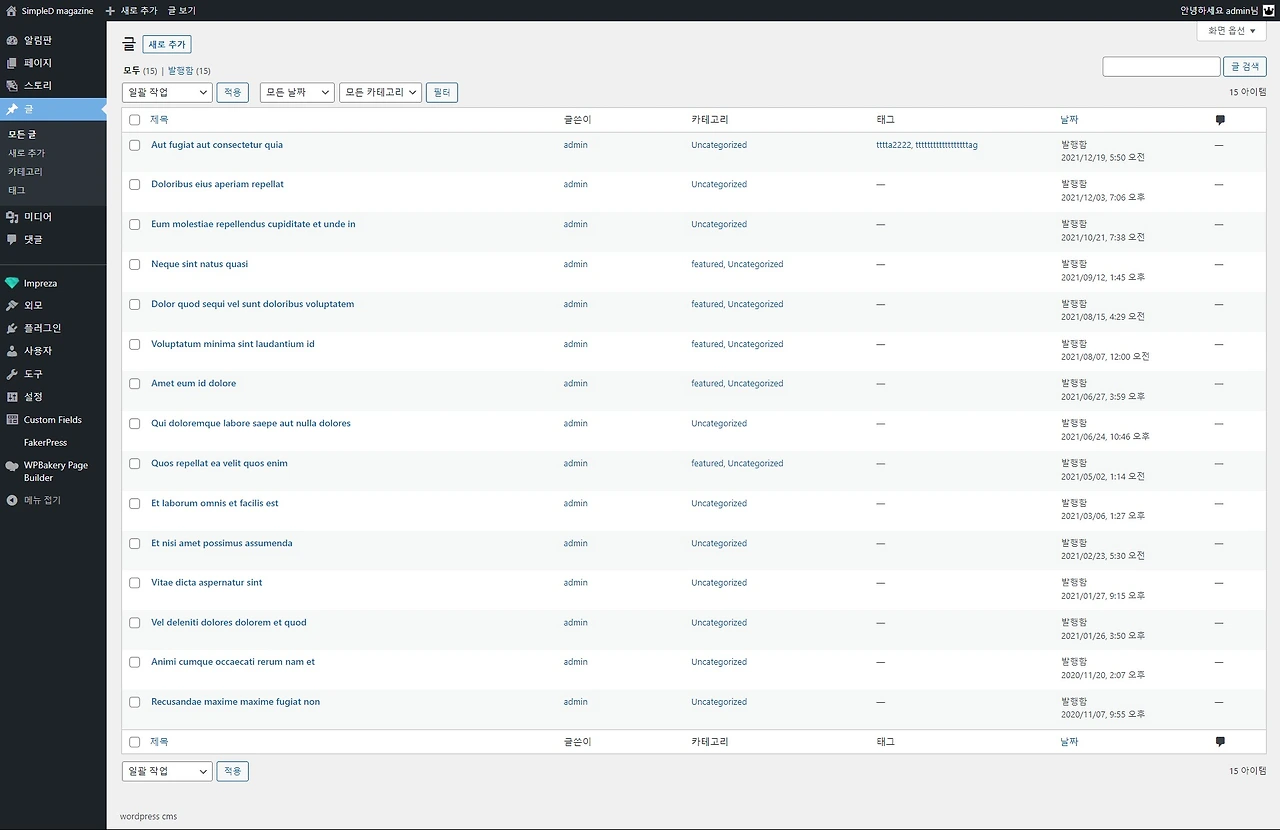The image size is (1280, 830).
Task: Click the WPBakery Page Builder cloud icon
Action: click(12, 466)
